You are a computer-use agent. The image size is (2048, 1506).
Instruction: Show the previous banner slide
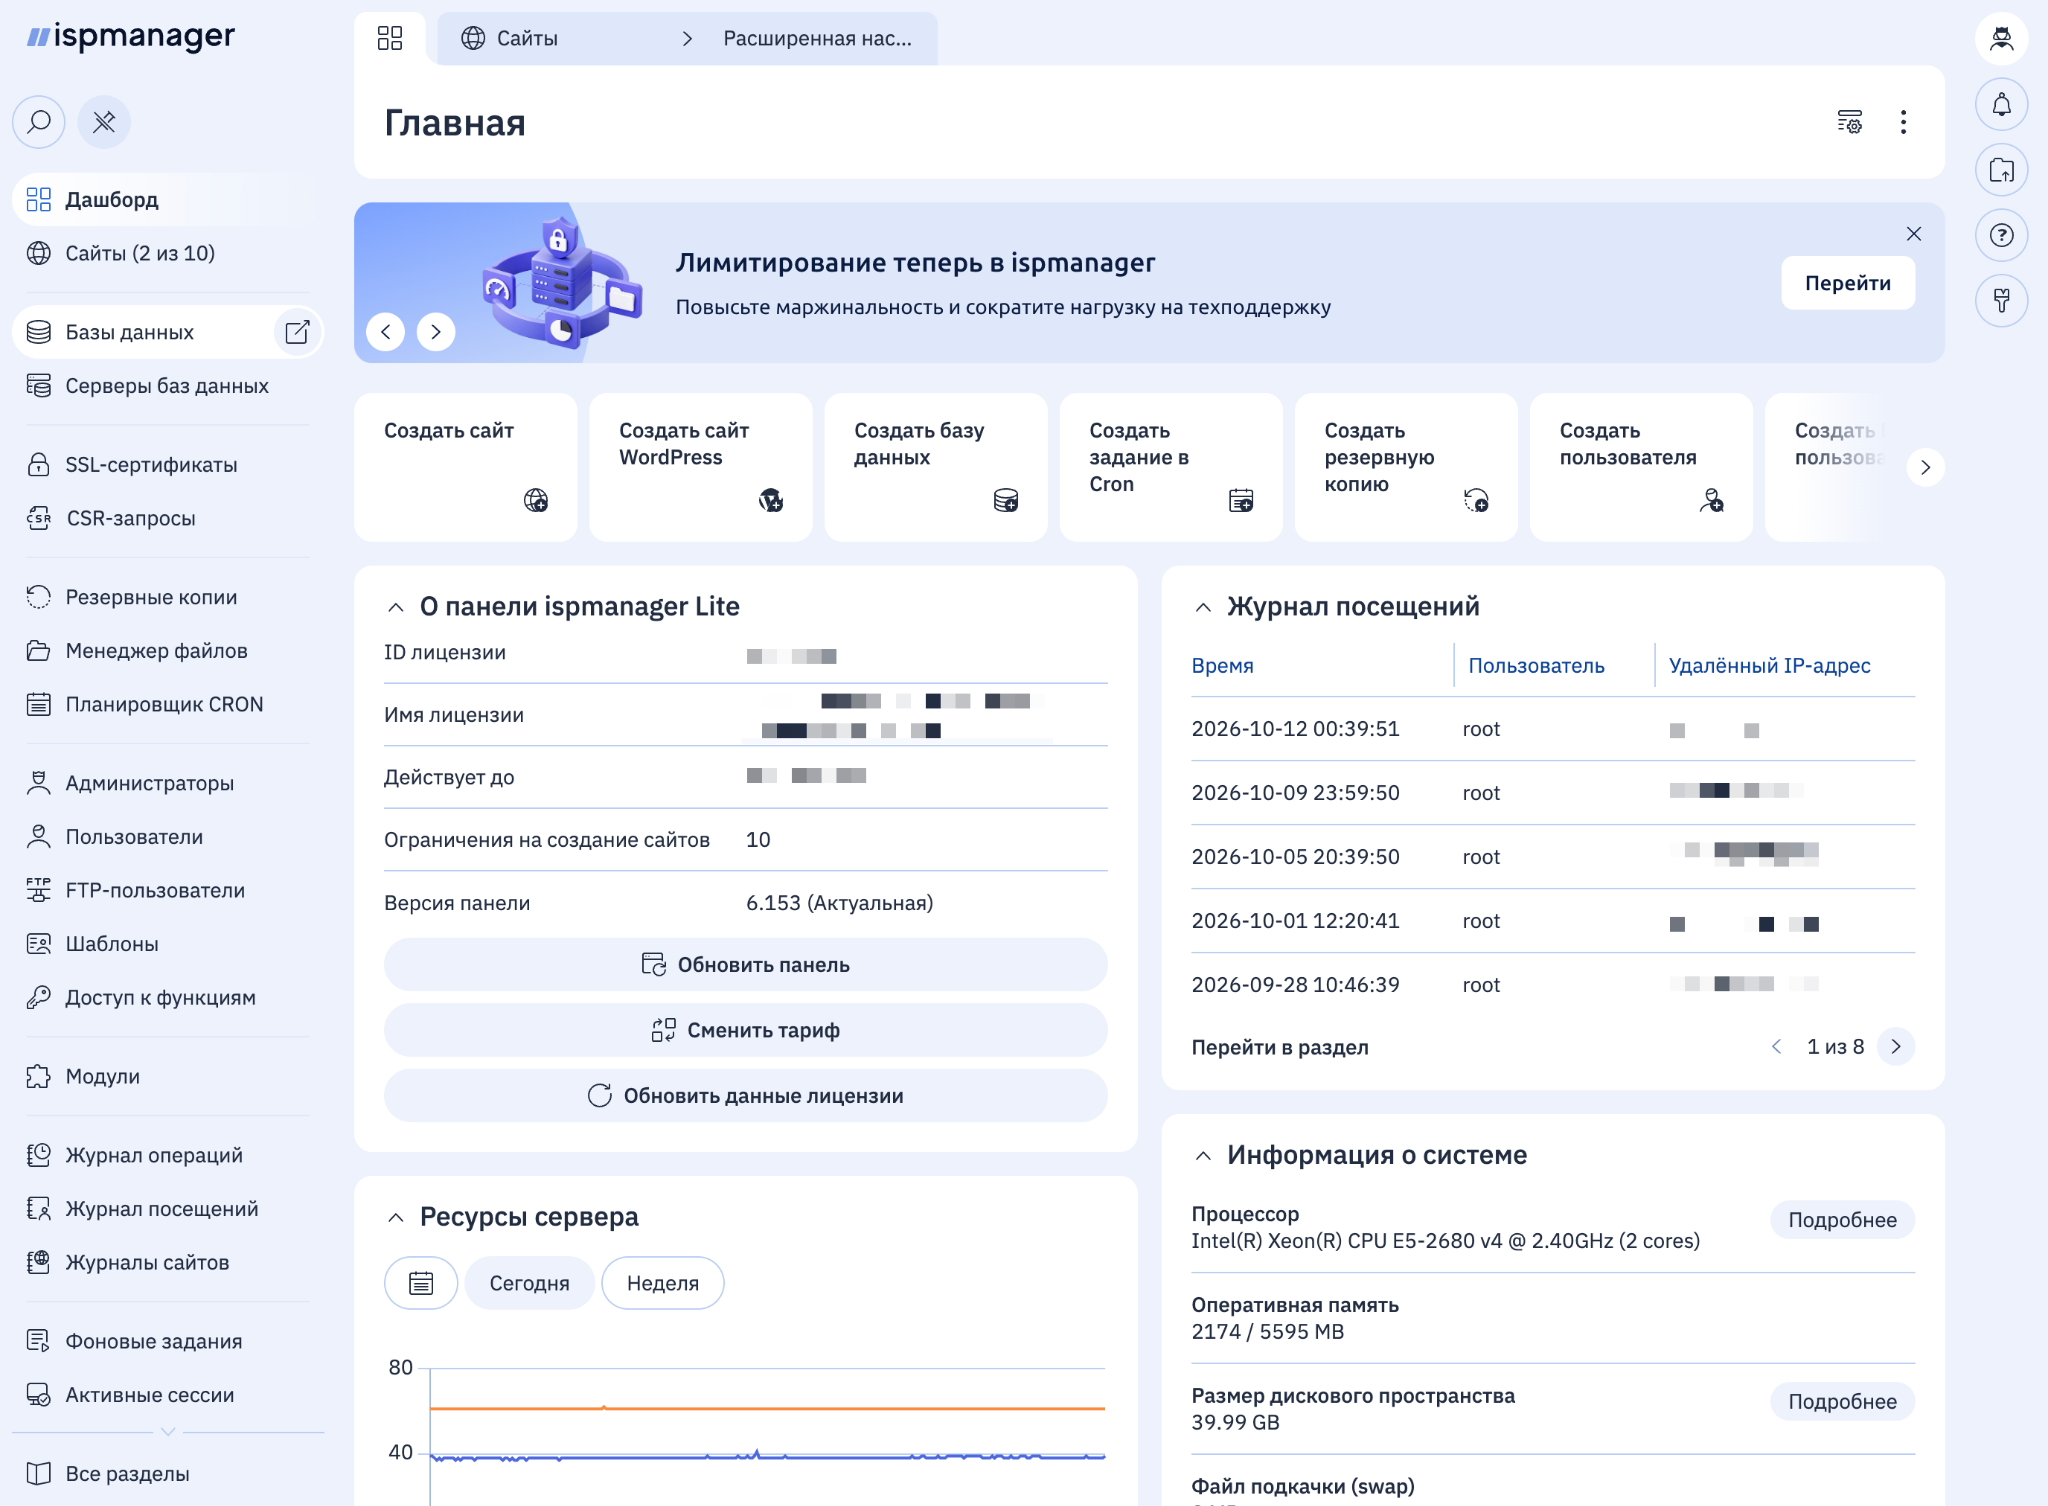click(x=386, y=332)
